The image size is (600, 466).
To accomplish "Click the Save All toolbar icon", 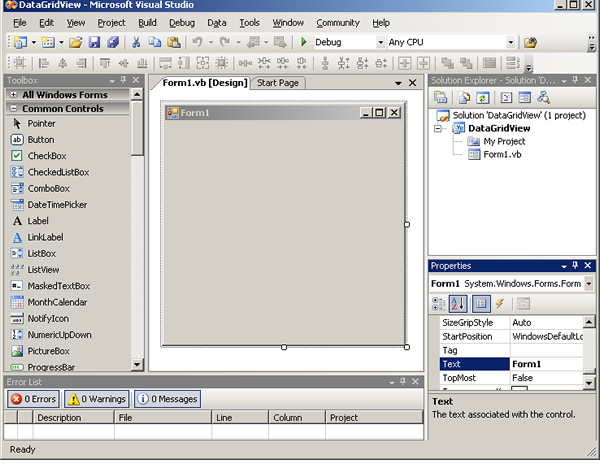I will coord(113,42).
